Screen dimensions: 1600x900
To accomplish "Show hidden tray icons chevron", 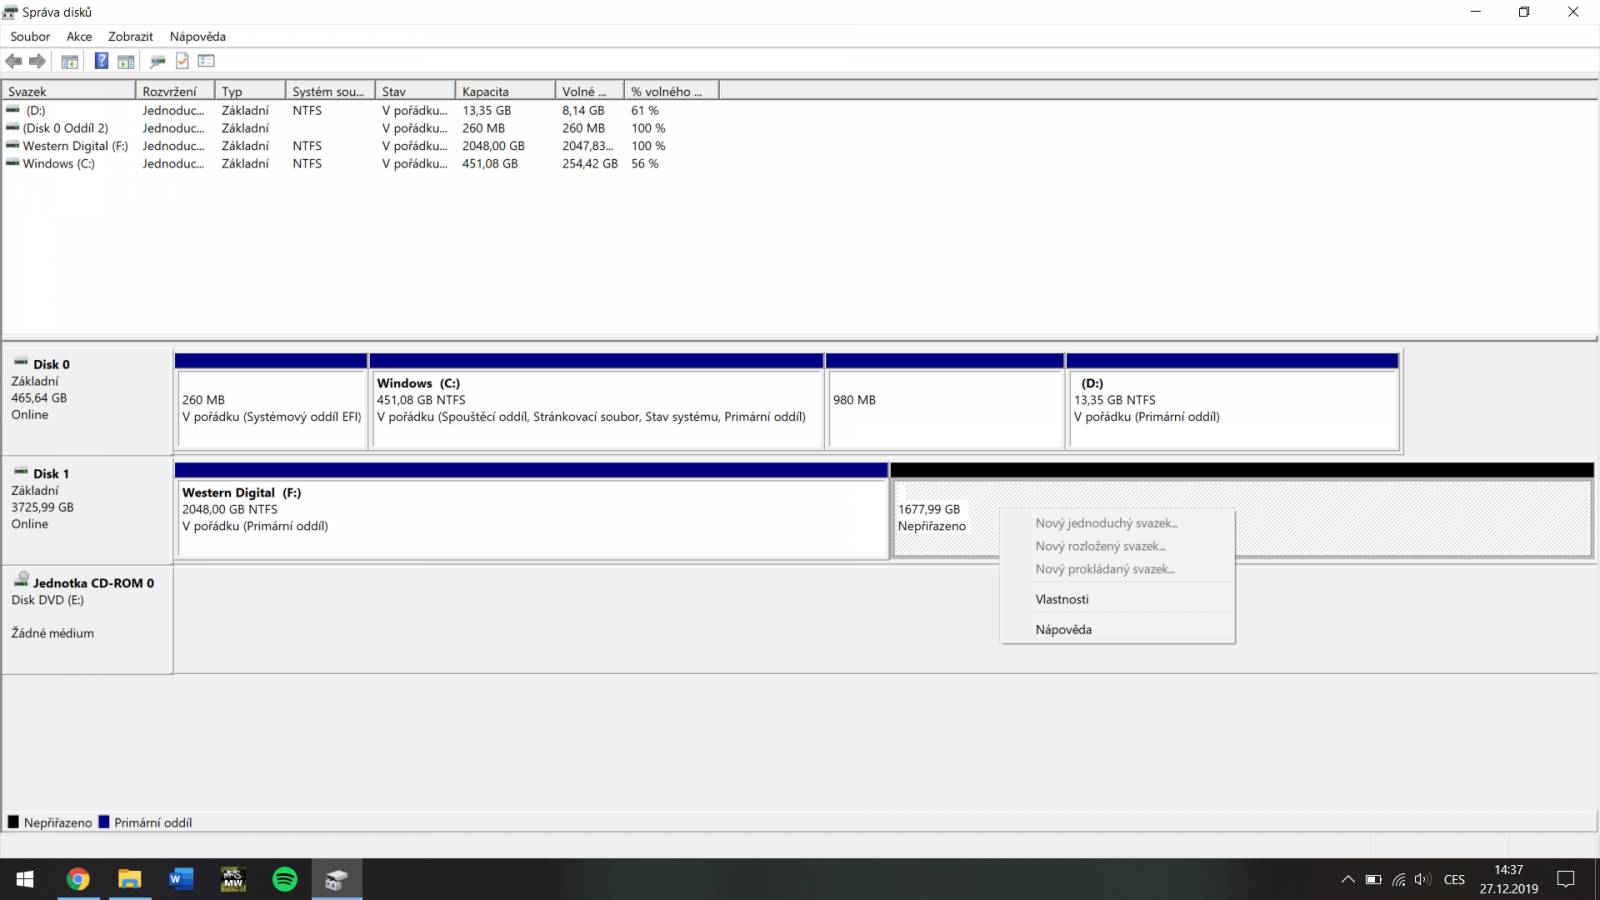I will click(x=1348, y=880).
